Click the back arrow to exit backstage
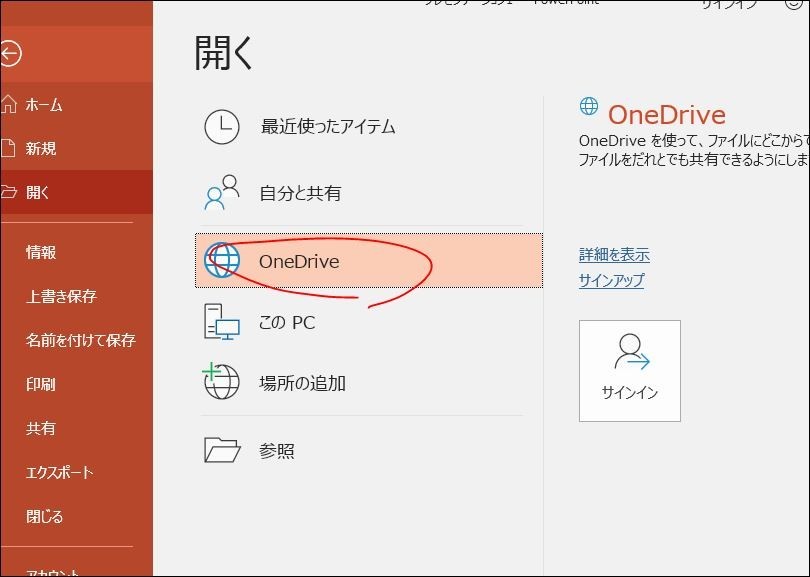 tap(10, 54)
